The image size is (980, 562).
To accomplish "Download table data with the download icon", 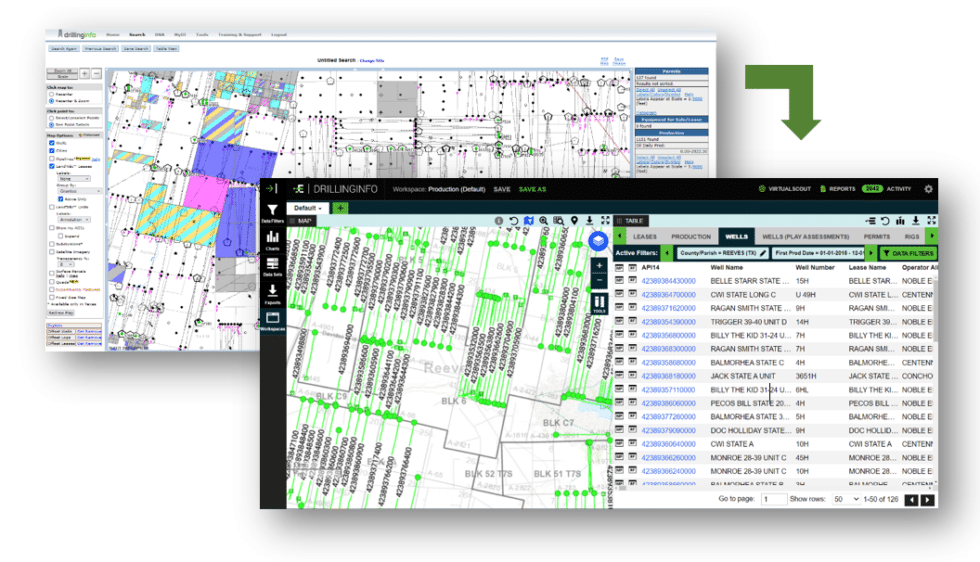I will coord(916,220).
